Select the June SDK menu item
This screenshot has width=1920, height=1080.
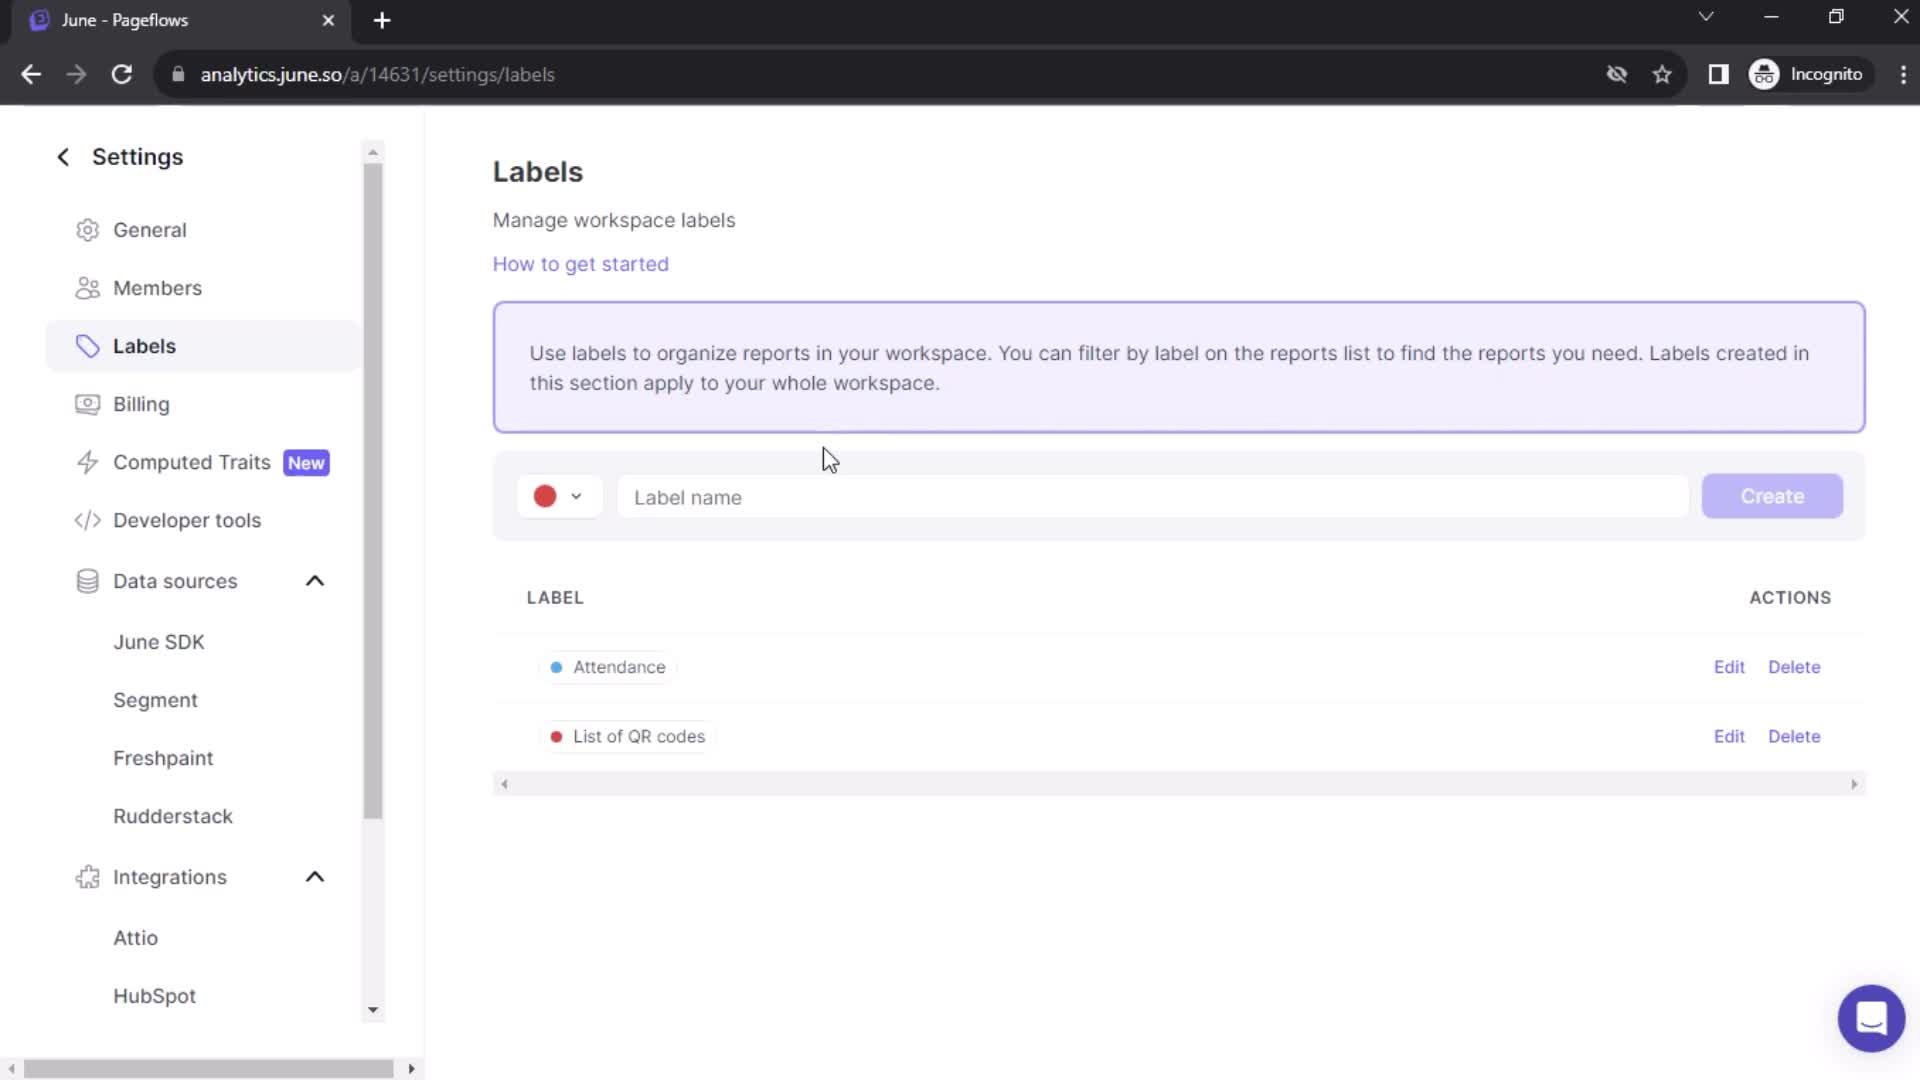tap(158, 642)
